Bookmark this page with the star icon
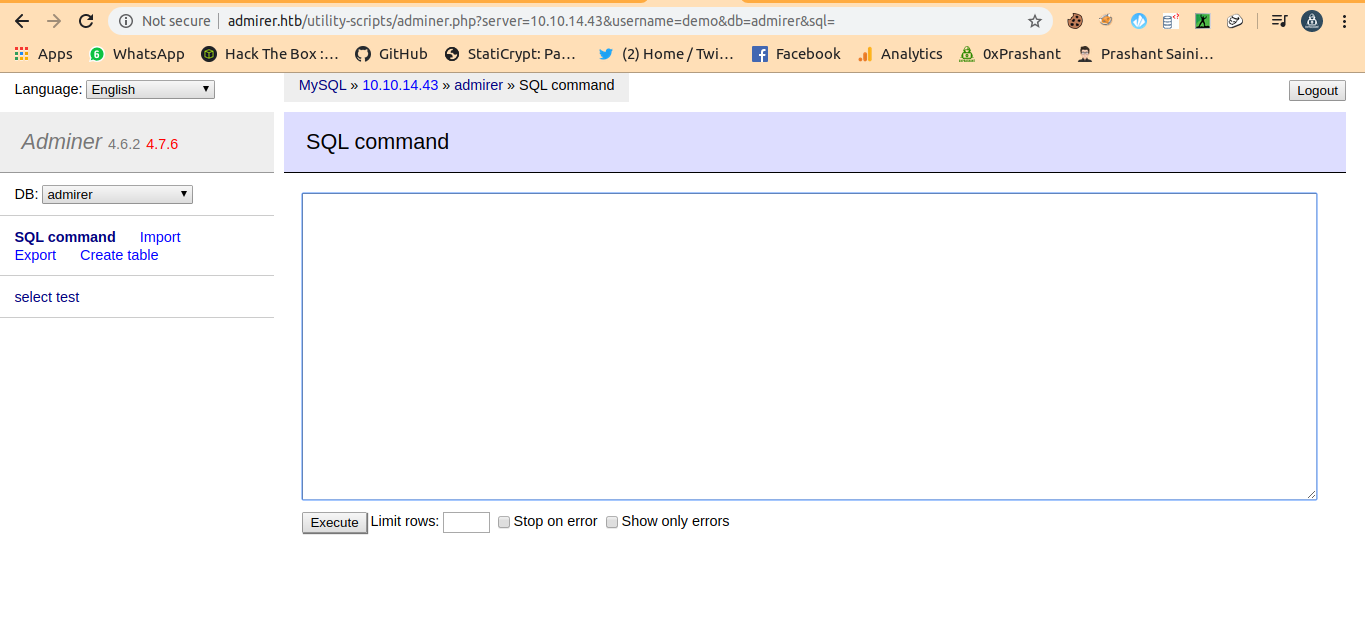The height and width of the screenshot is (631, 1365). coord(1034,21)
